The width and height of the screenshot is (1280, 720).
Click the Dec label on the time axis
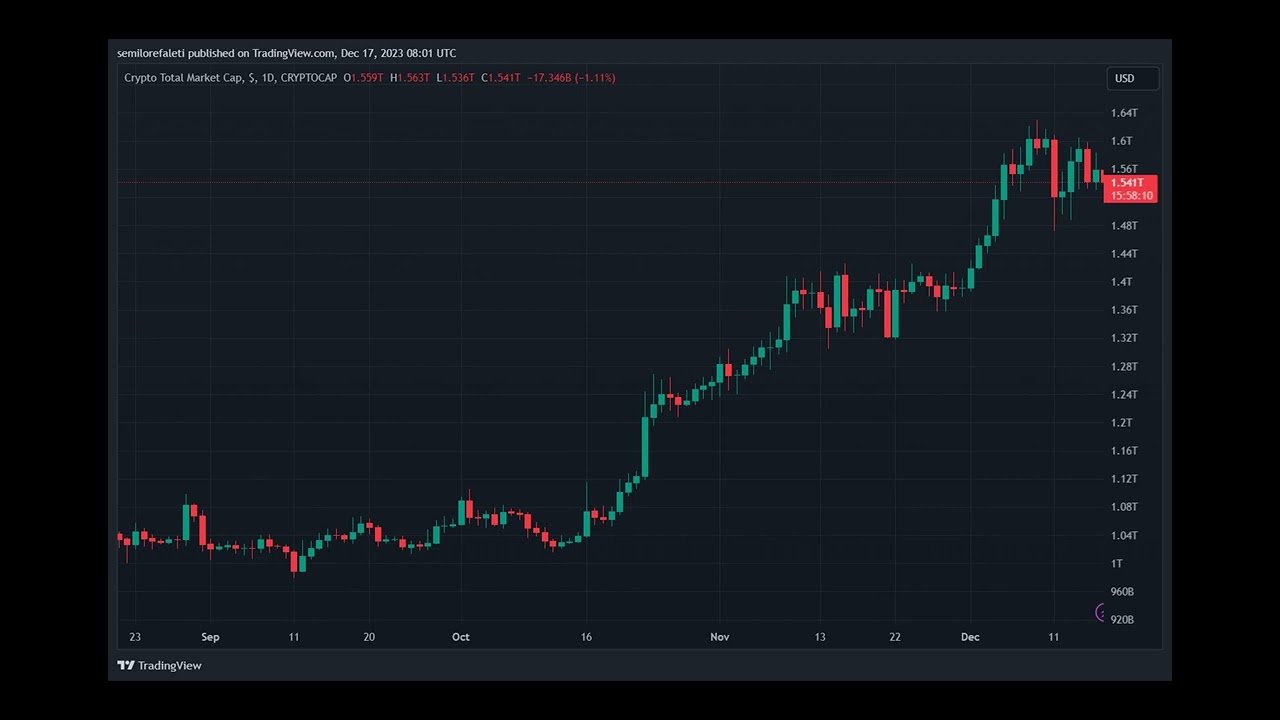pos(968,636)
